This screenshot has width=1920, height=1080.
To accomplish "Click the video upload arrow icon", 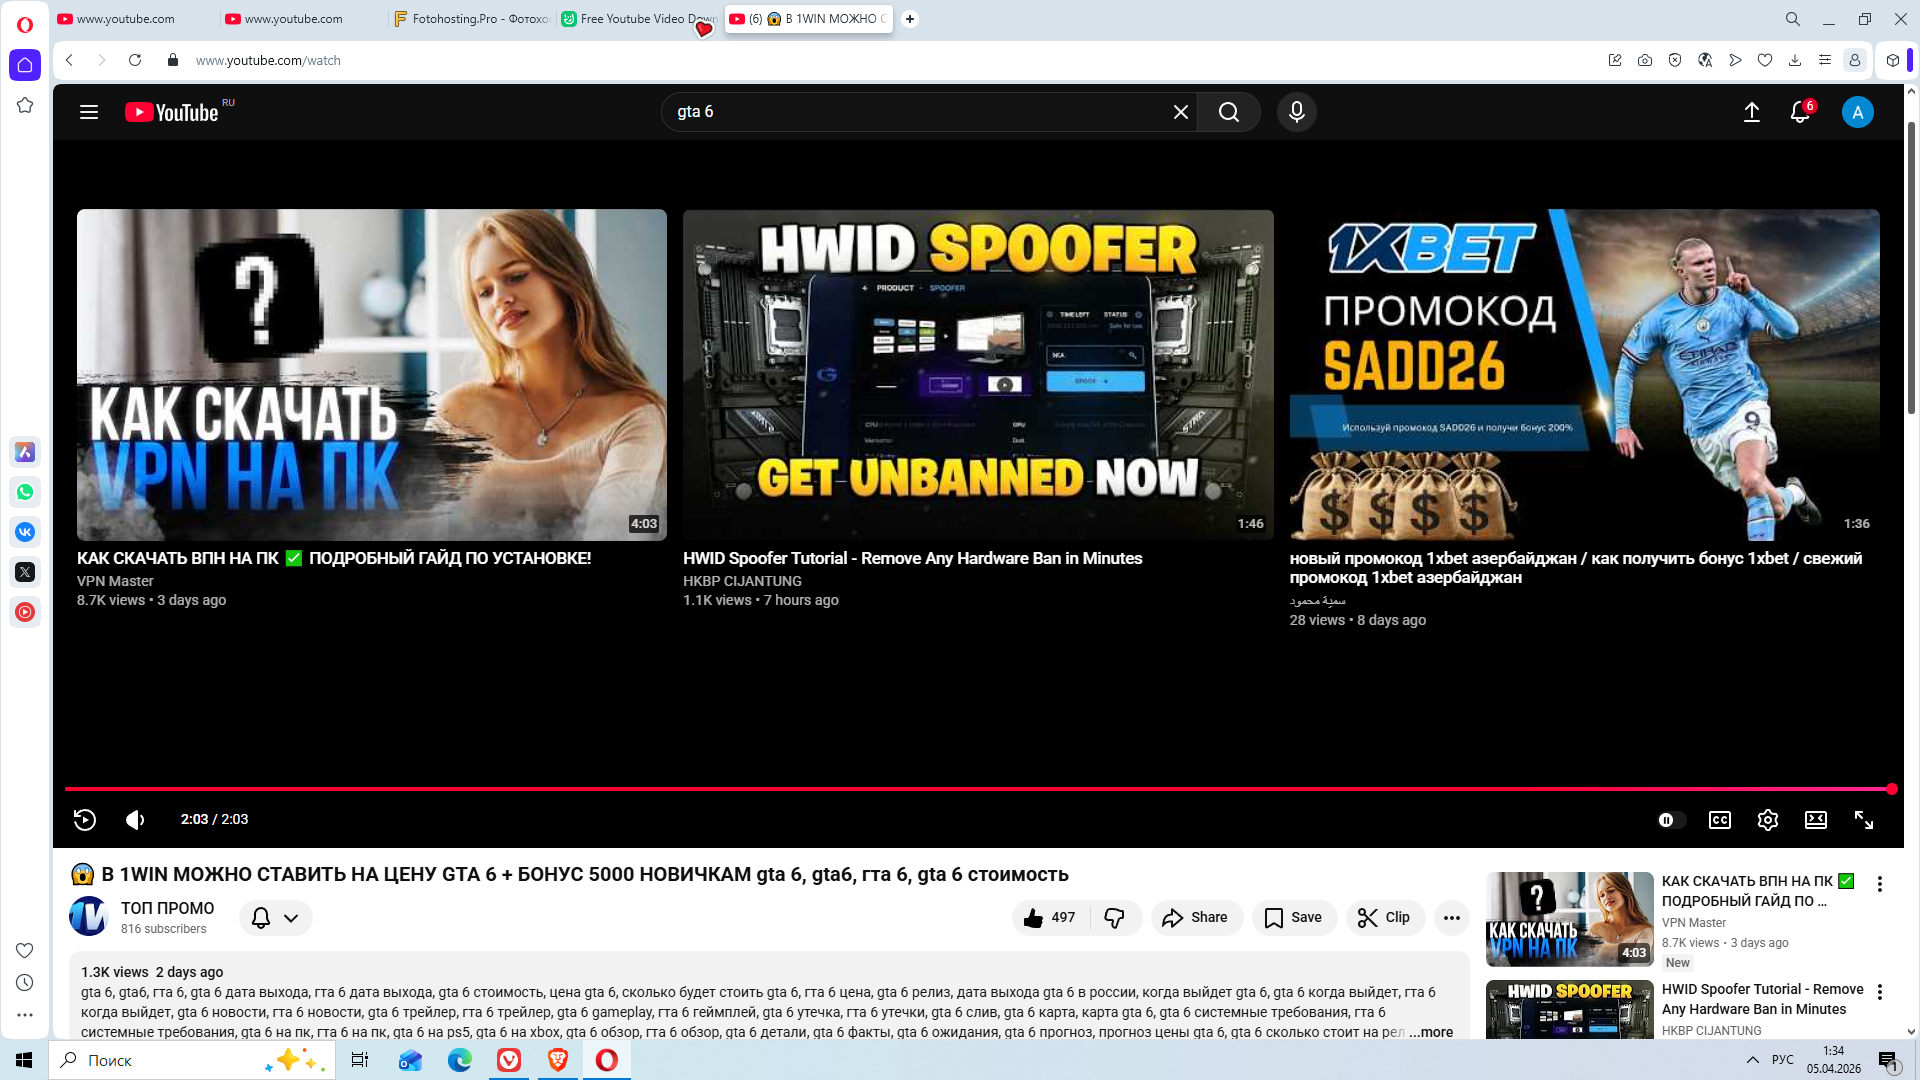I will 1751,112.
